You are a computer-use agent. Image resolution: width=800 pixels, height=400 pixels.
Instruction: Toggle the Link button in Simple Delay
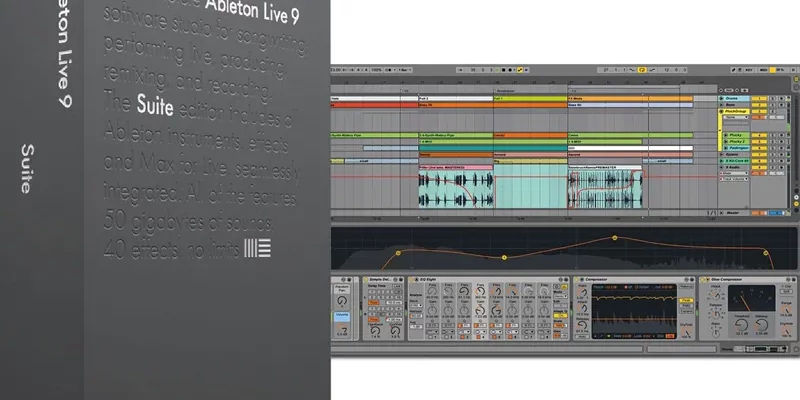pyautogui.click(x=397, y=286)
